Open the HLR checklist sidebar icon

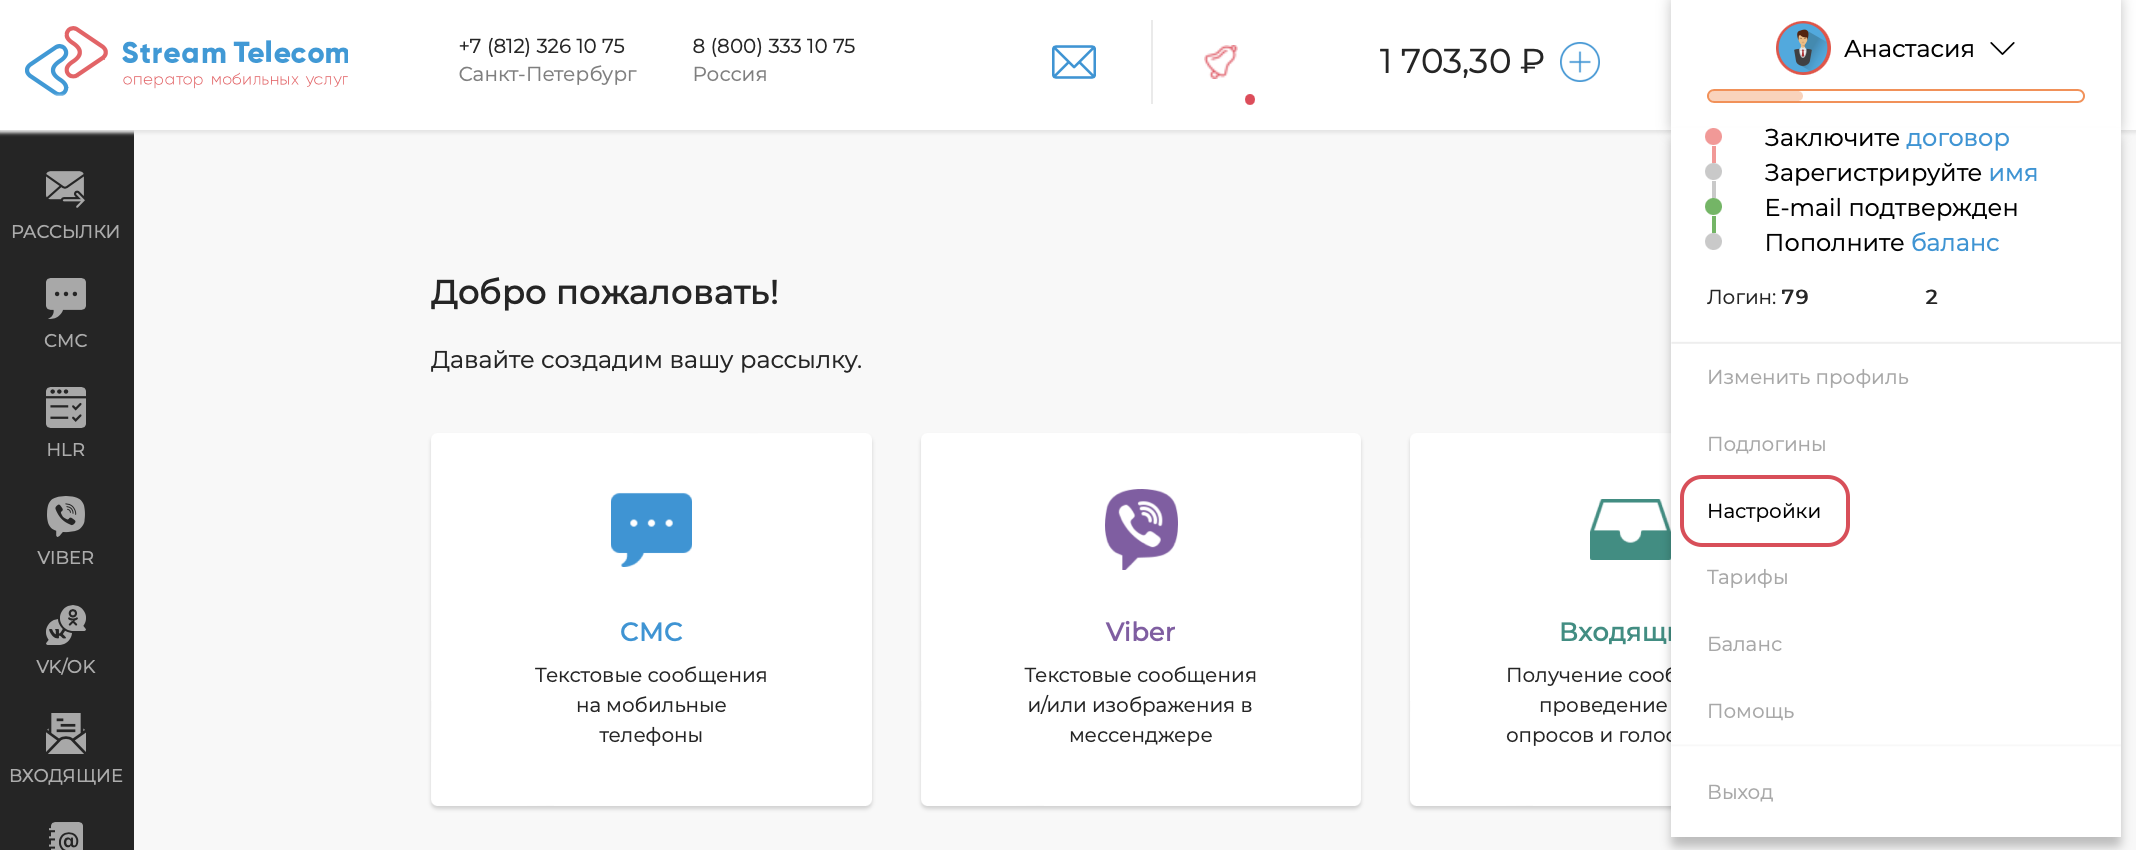(65, 422)
